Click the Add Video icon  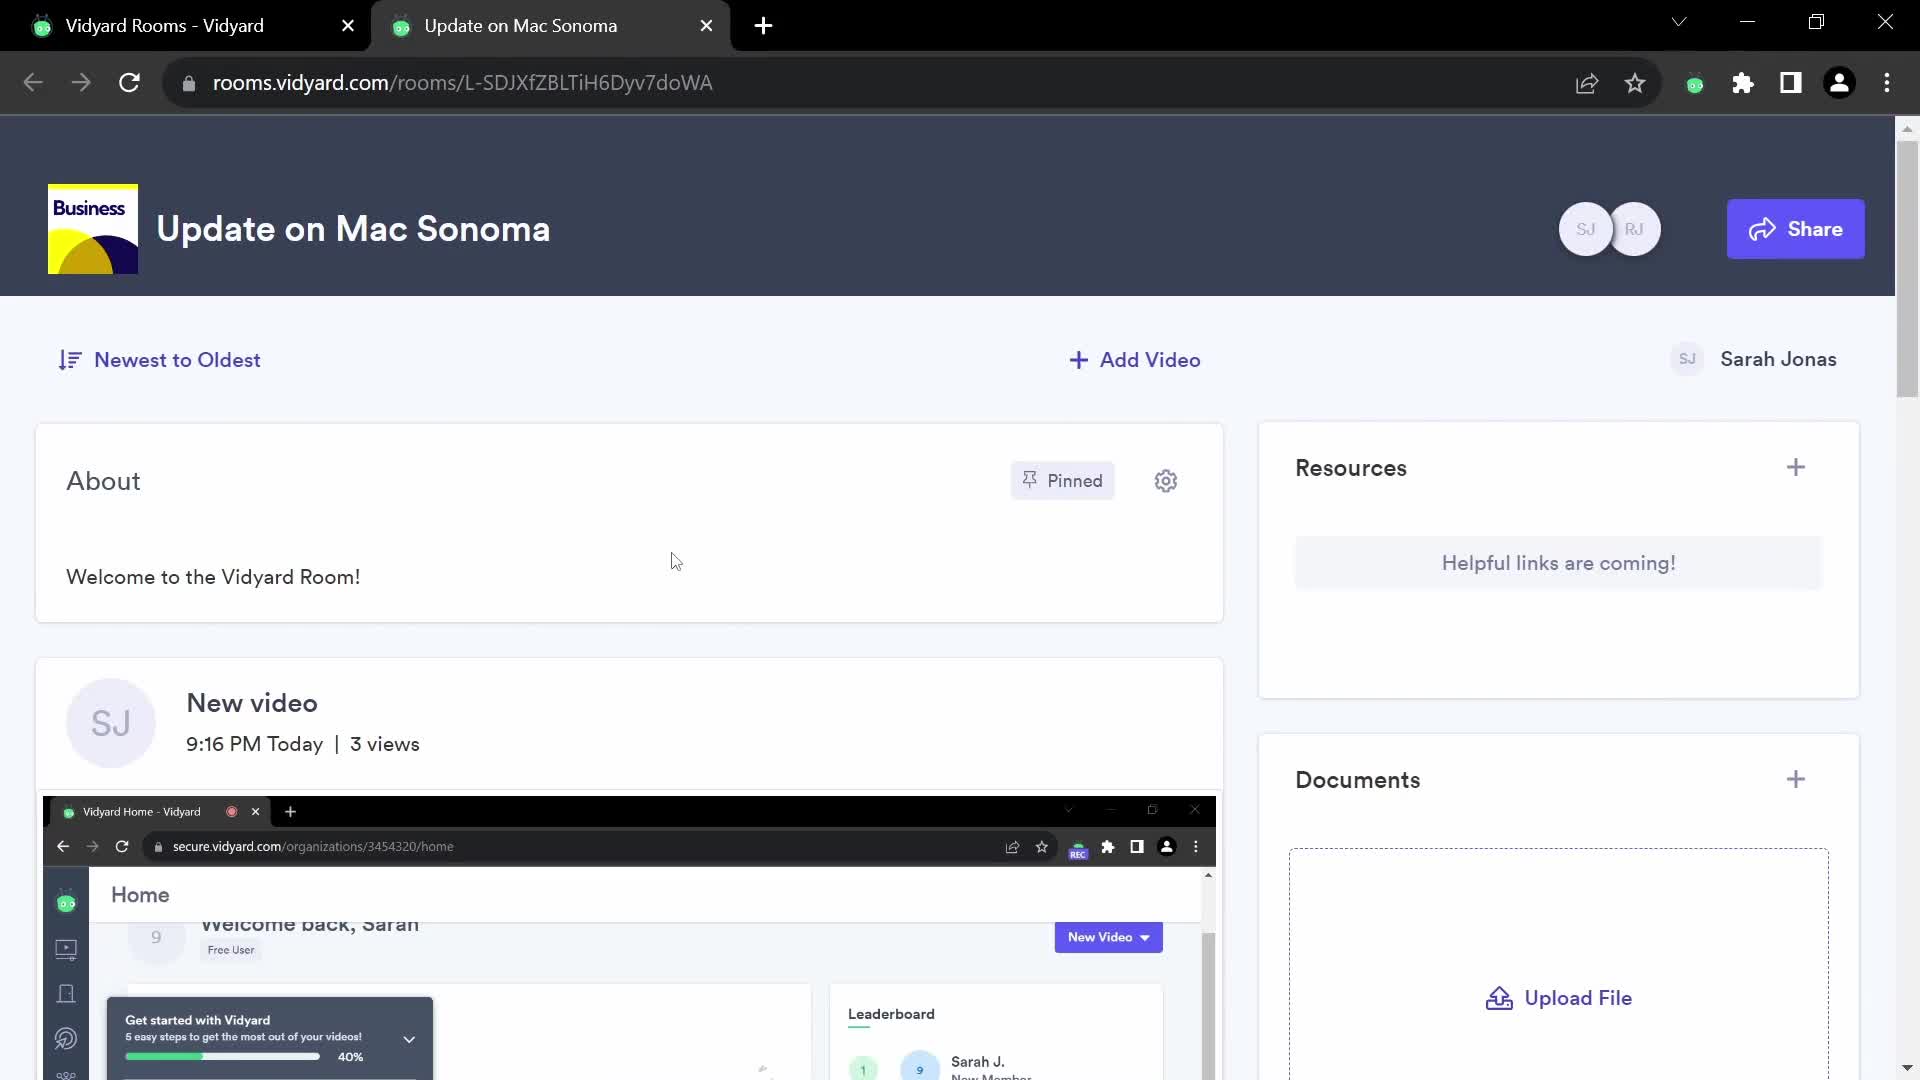pos(1079,360)
